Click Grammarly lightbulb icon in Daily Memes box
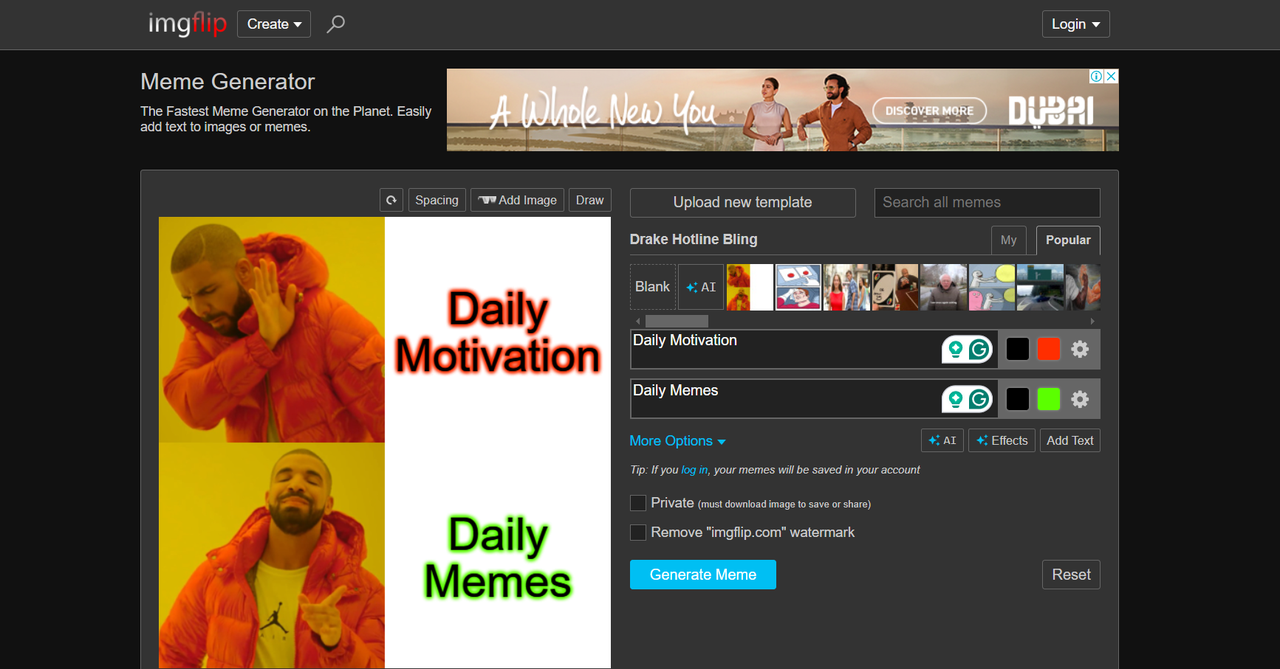The width and height of the screenshot is (1280, 669). pyautogui.click(x=956, y=399)
